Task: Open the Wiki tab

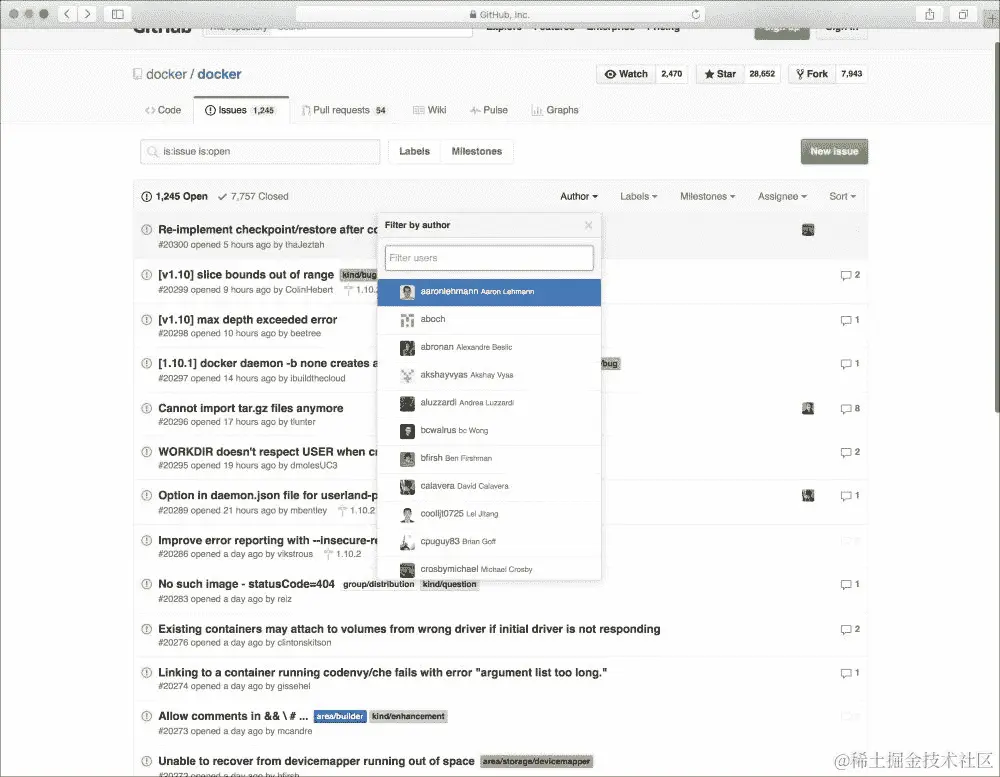Action: [429, 110]
